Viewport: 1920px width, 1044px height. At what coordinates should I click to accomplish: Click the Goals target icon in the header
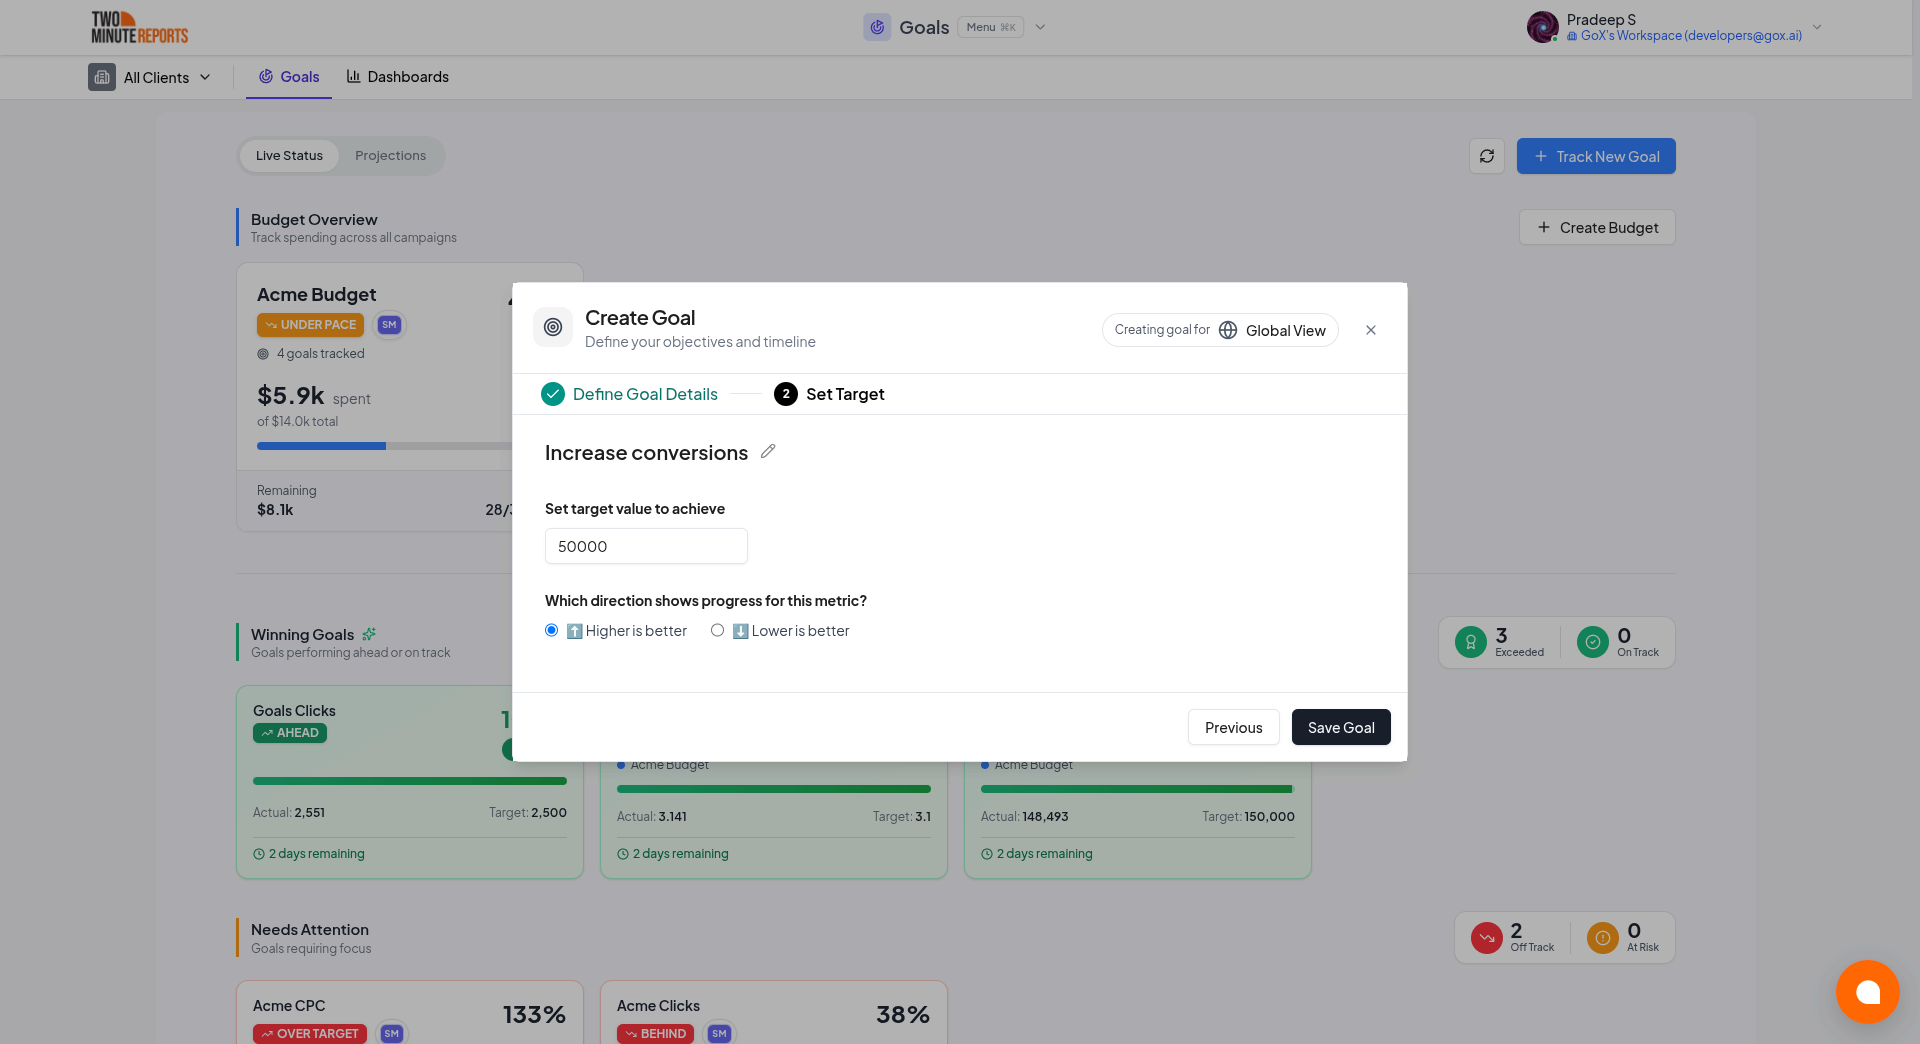[878, 27]
